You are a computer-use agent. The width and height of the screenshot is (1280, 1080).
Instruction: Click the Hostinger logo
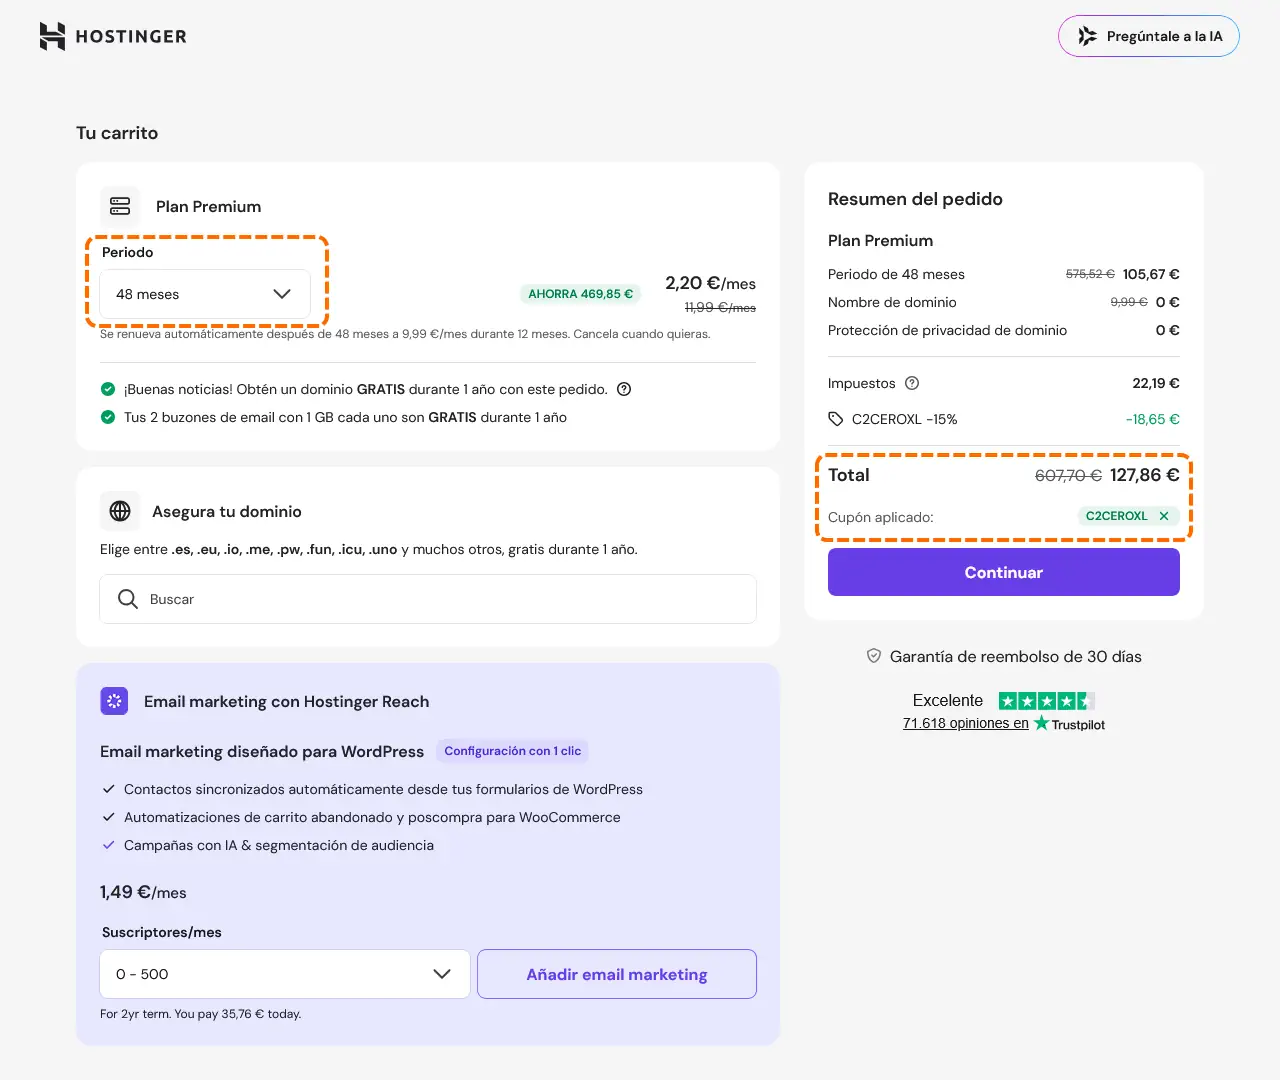(113, 36)
